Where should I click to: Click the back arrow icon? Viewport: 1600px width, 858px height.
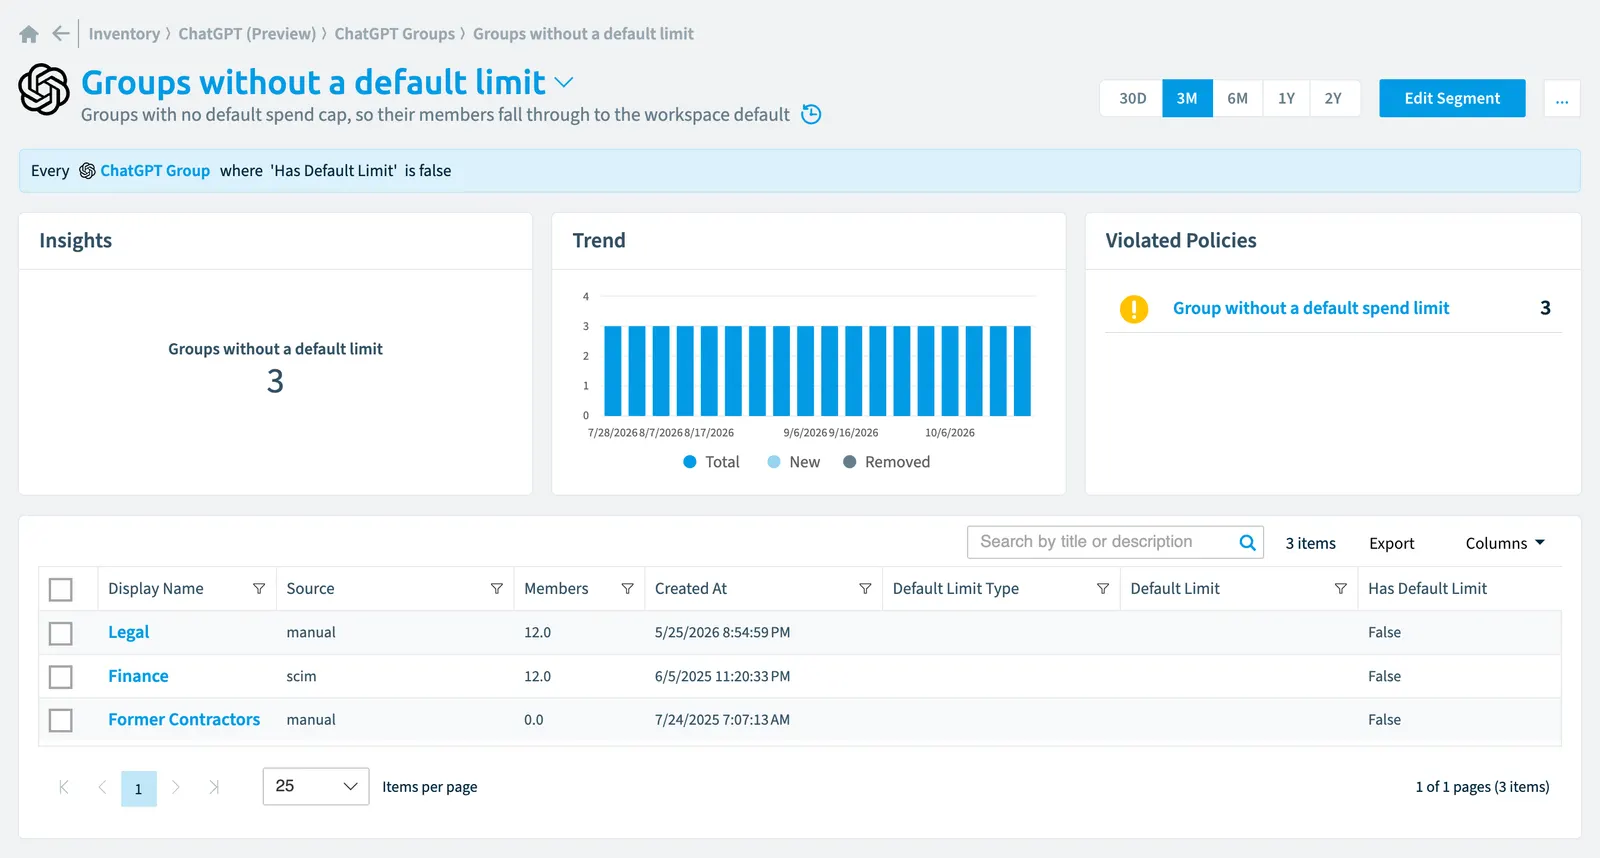(x=61, y=34)
